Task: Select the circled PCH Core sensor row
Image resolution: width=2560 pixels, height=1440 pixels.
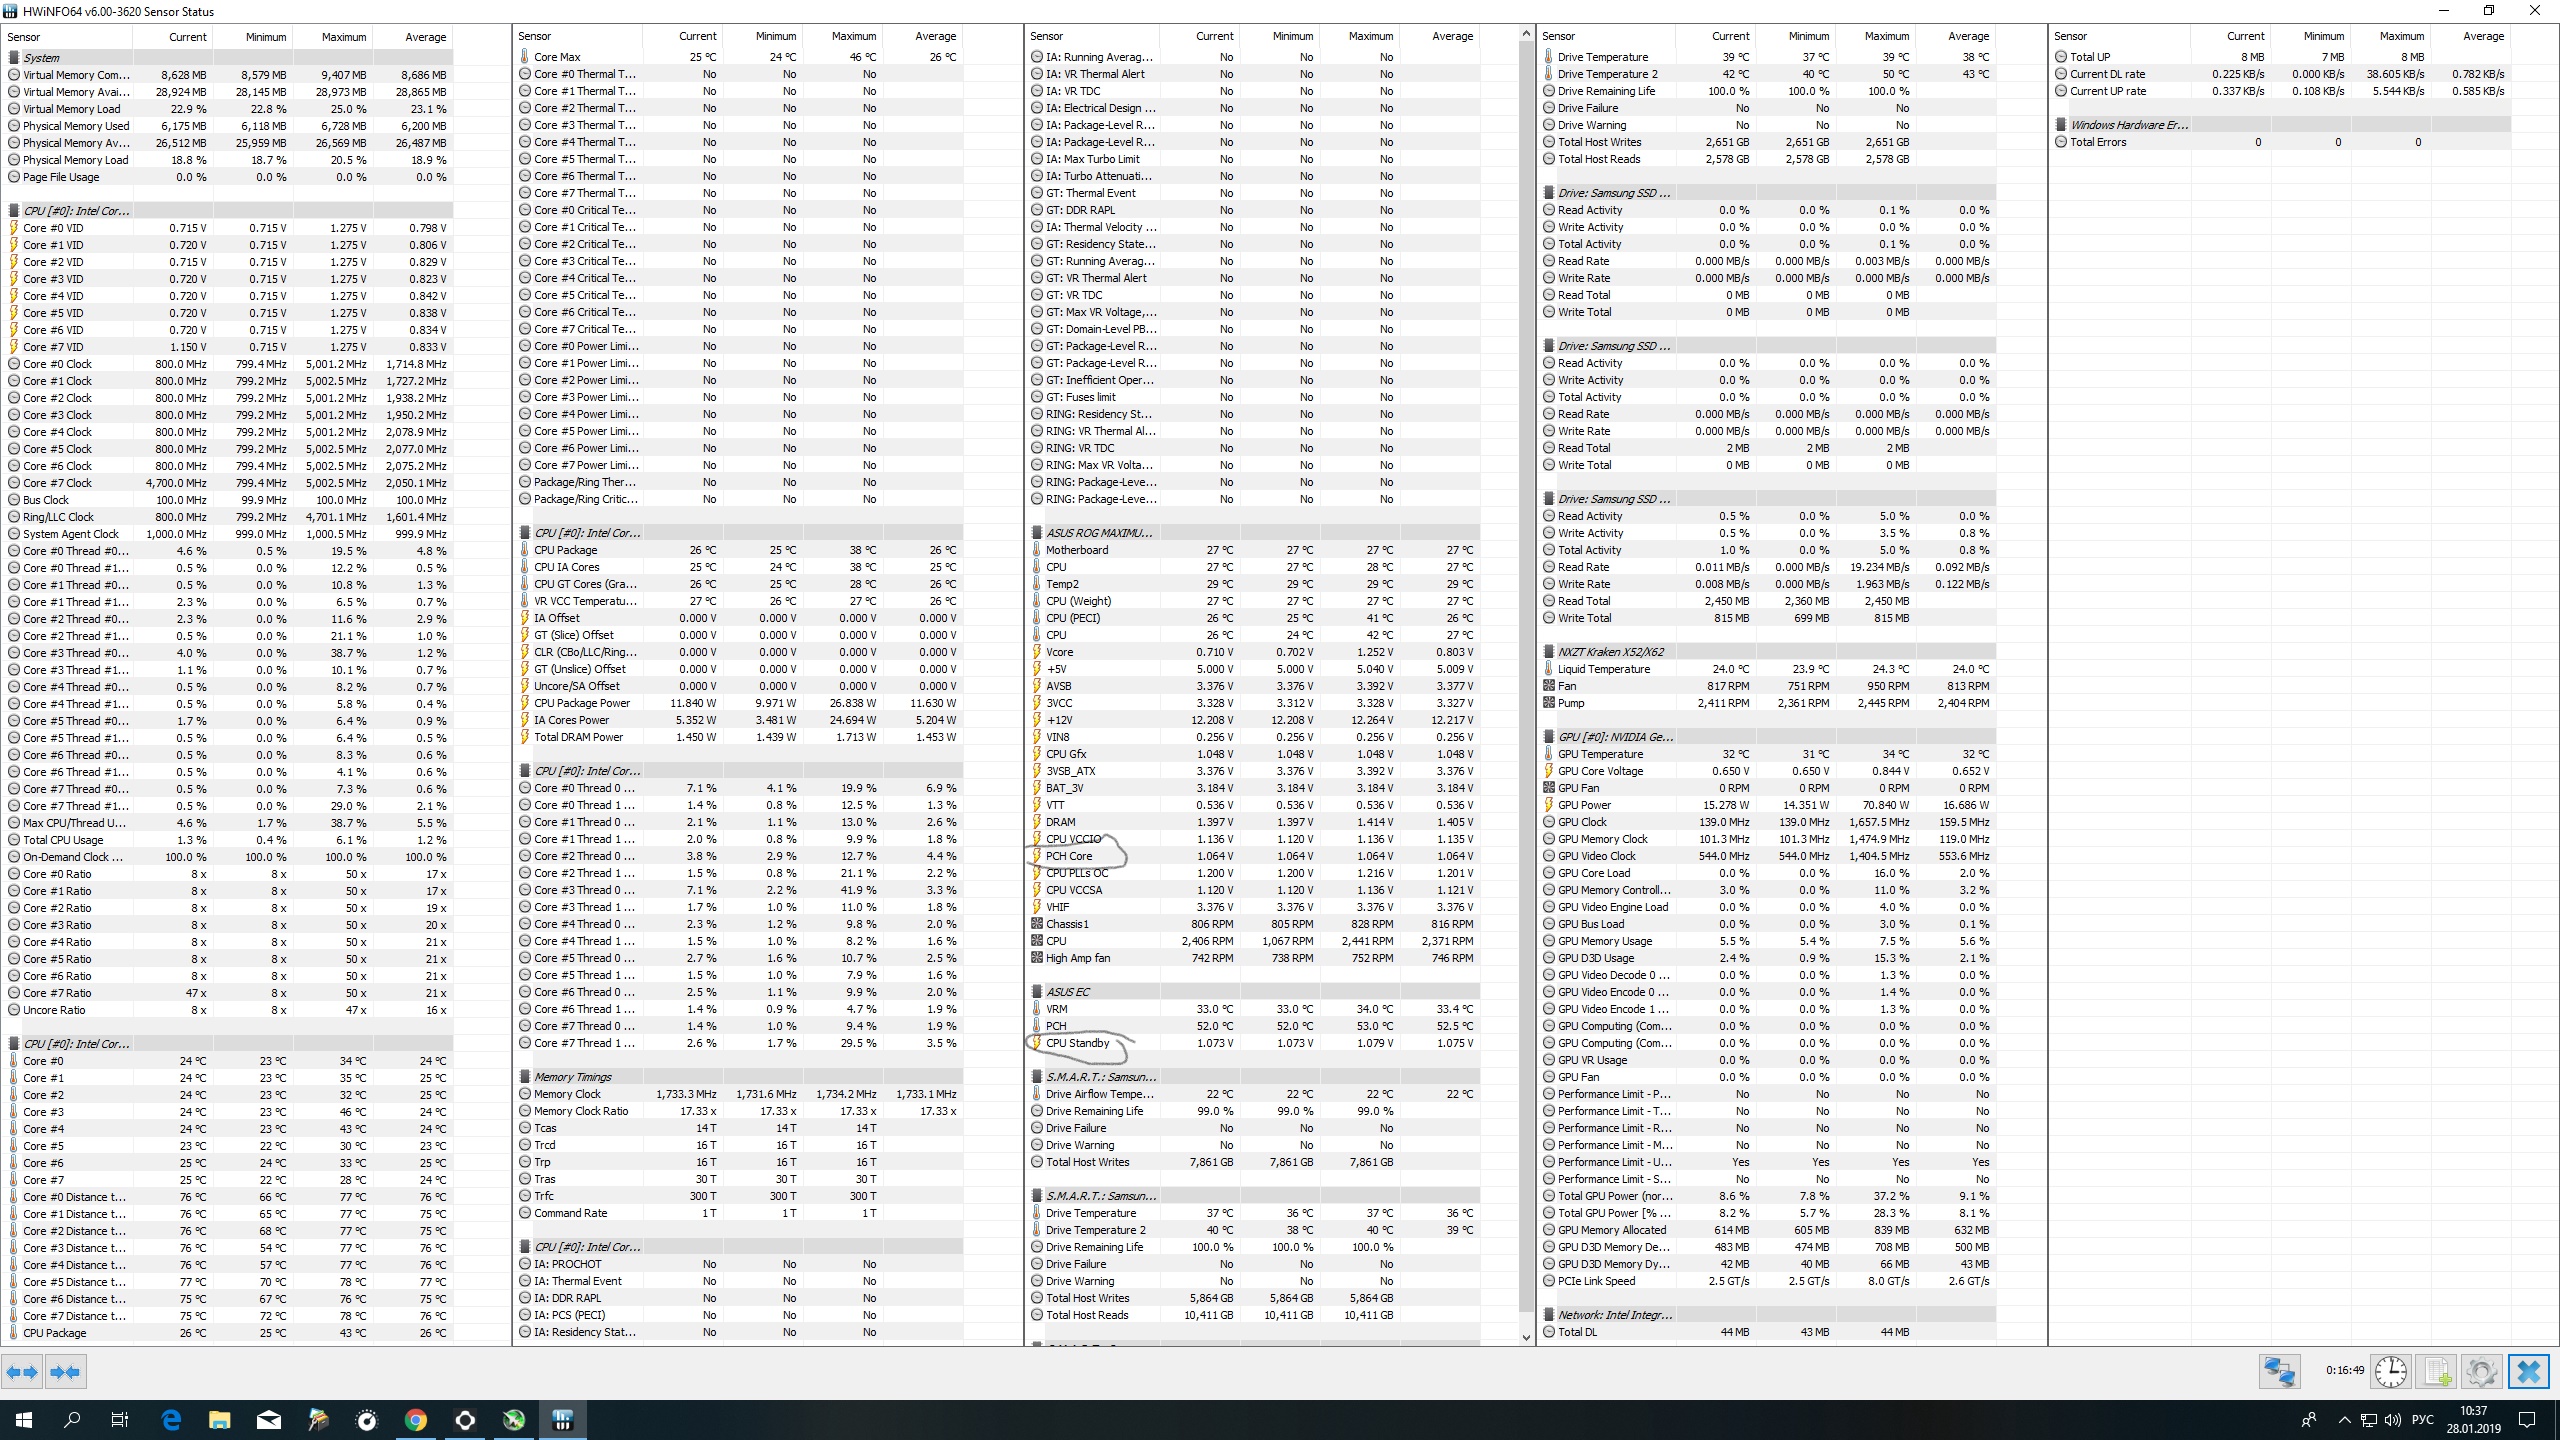Action: [1069, 856]
